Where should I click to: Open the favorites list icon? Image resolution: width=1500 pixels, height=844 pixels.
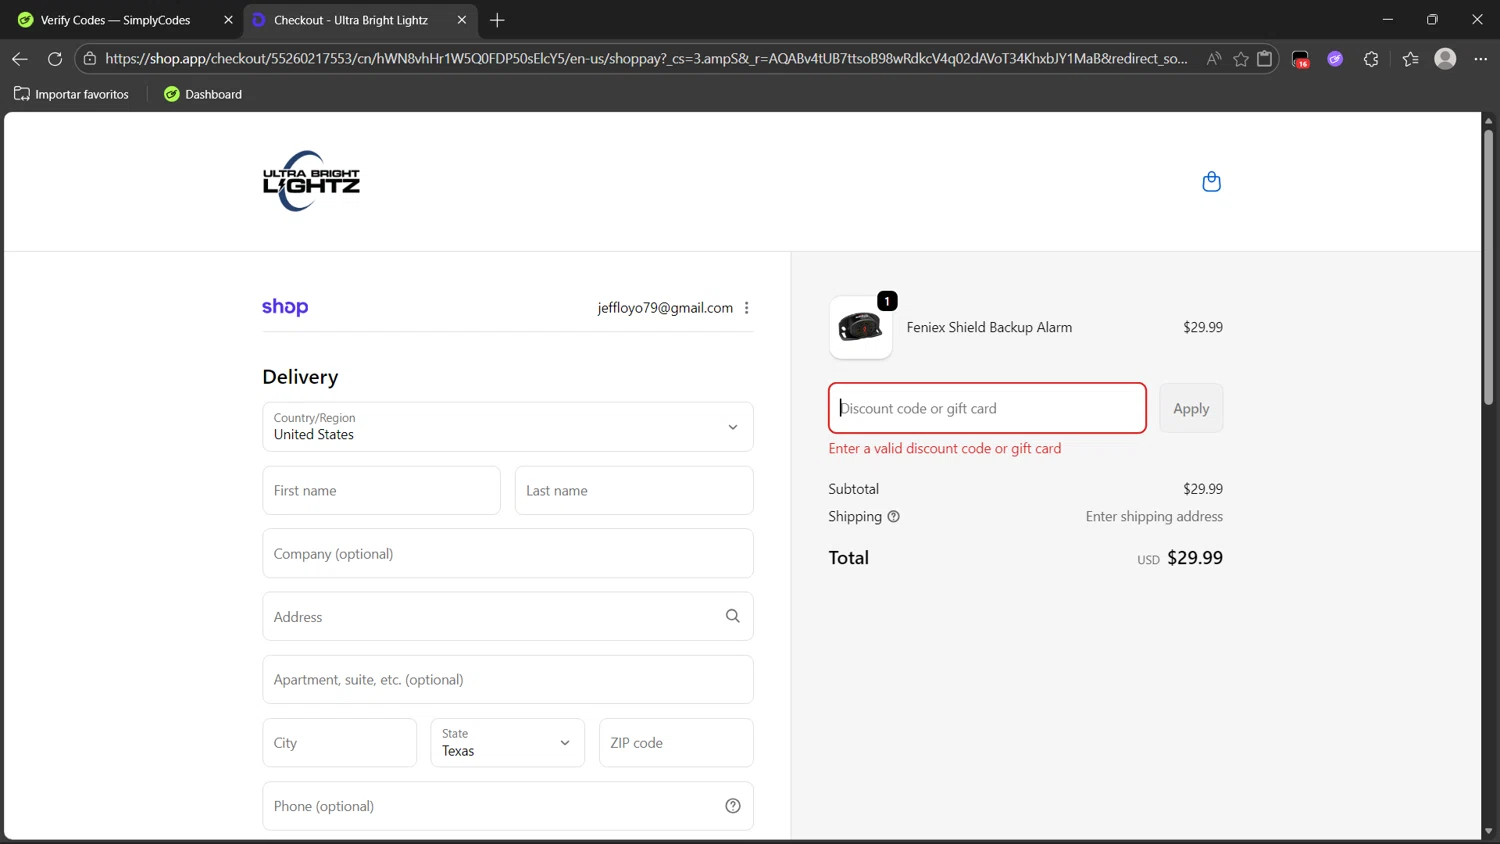[x=1410, y=59]
